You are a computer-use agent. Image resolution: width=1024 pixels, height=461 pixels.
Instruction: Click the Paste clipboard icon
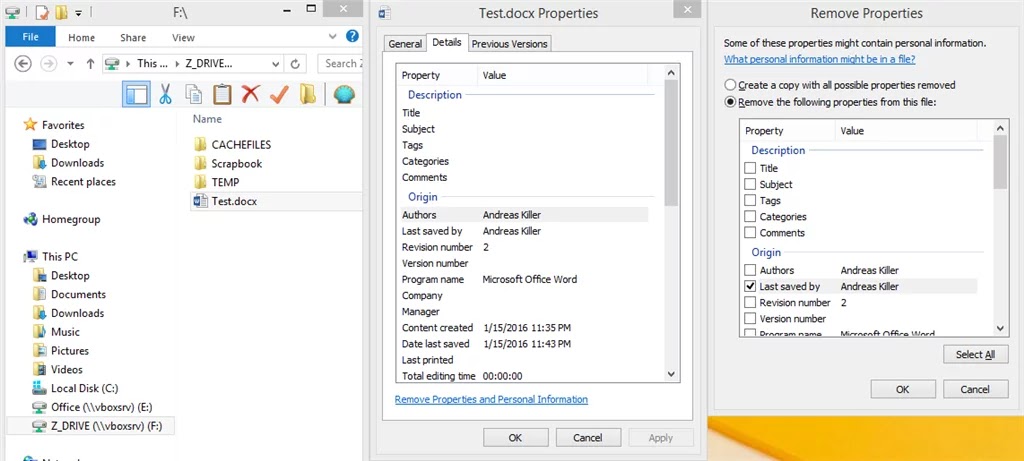click(x=222, y=95)
